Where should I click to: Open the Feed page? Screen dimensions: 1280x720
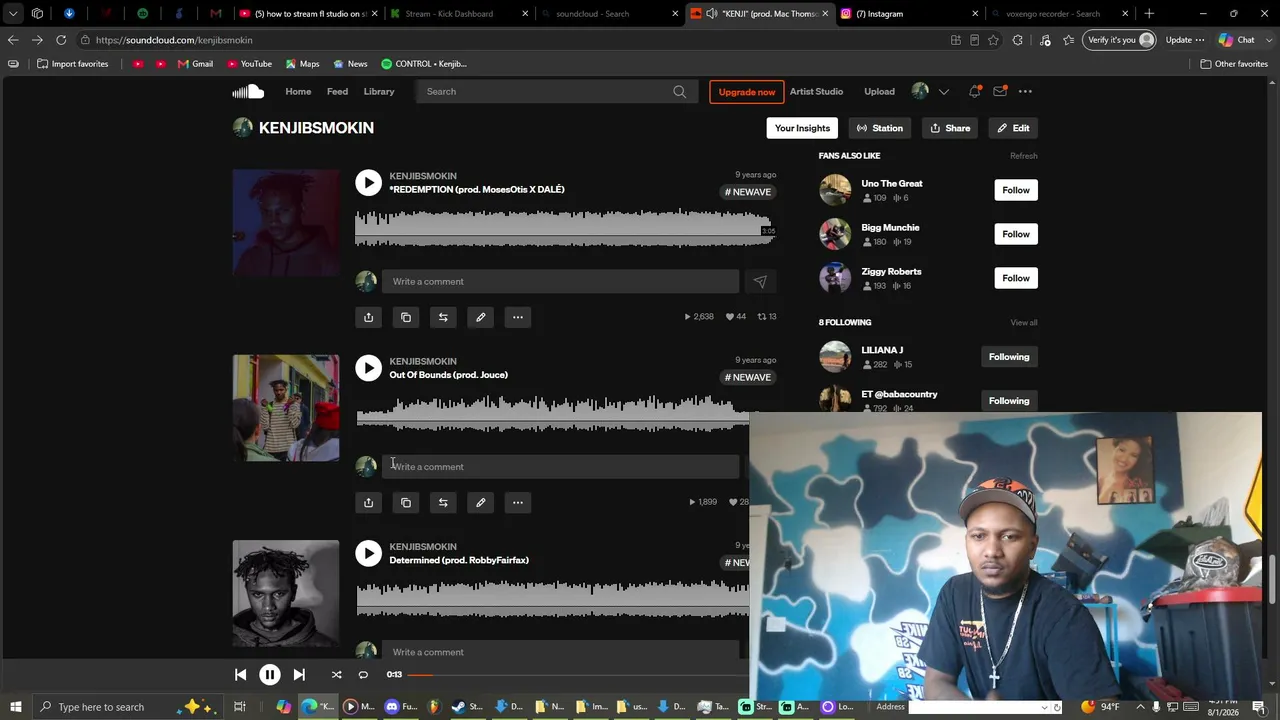pos(338,92)
